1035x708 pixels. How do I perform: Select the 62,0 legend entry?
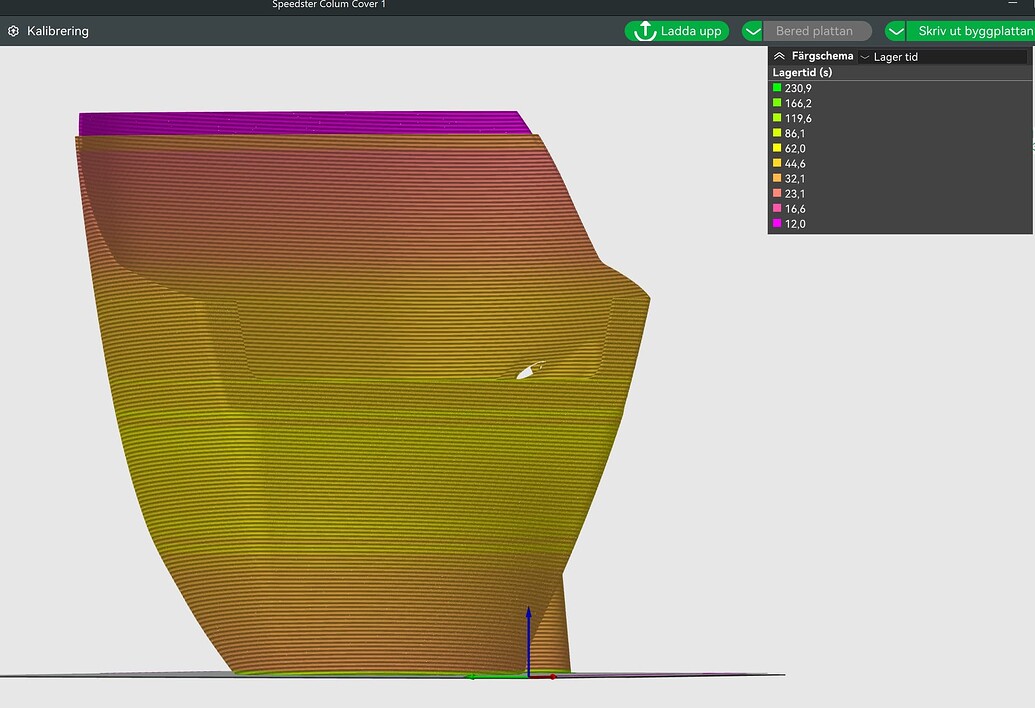point(789,148)
